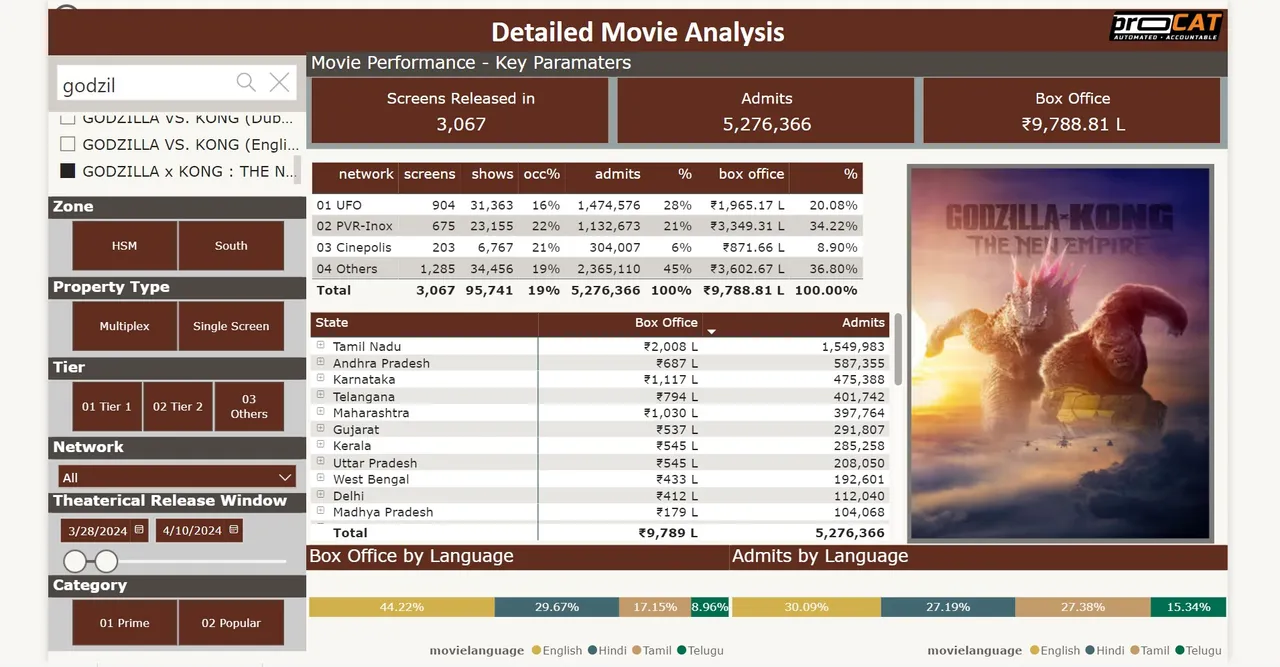Click the sort arrow beside Box Office column
This screenshot has width=1280, height=667.
point(712,331)
